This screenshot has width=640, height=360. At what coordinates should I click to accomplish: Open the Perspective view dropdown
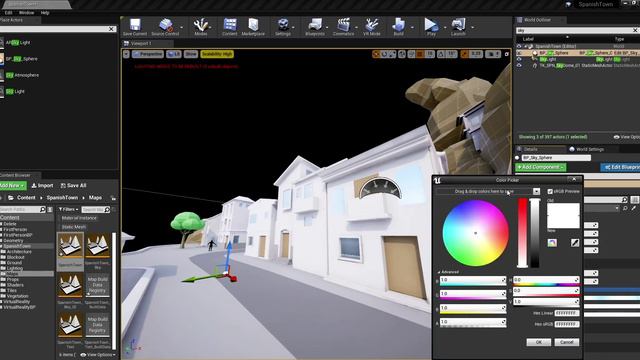pos(148,54)
